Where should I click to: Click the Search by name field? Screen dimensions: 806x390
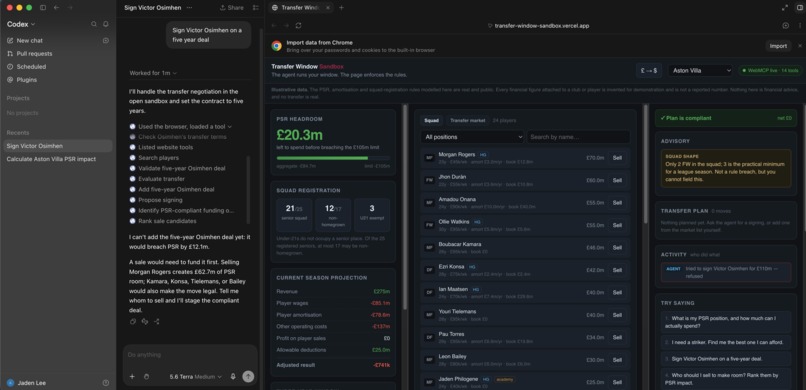(578, 137)
